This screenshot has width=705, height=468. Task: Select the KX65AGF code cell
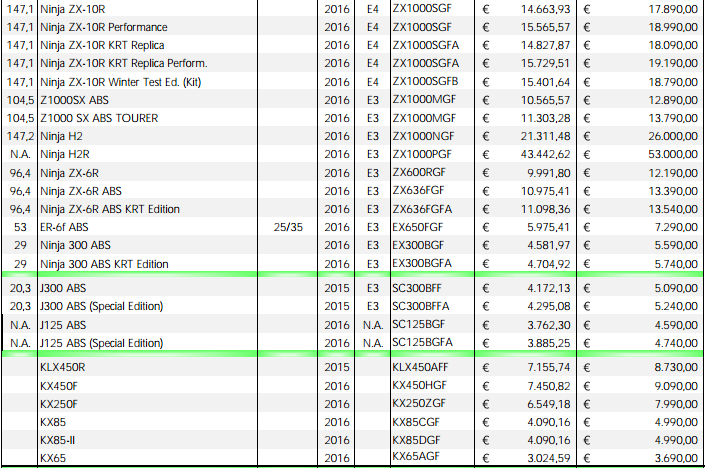[x=415, y=456]
